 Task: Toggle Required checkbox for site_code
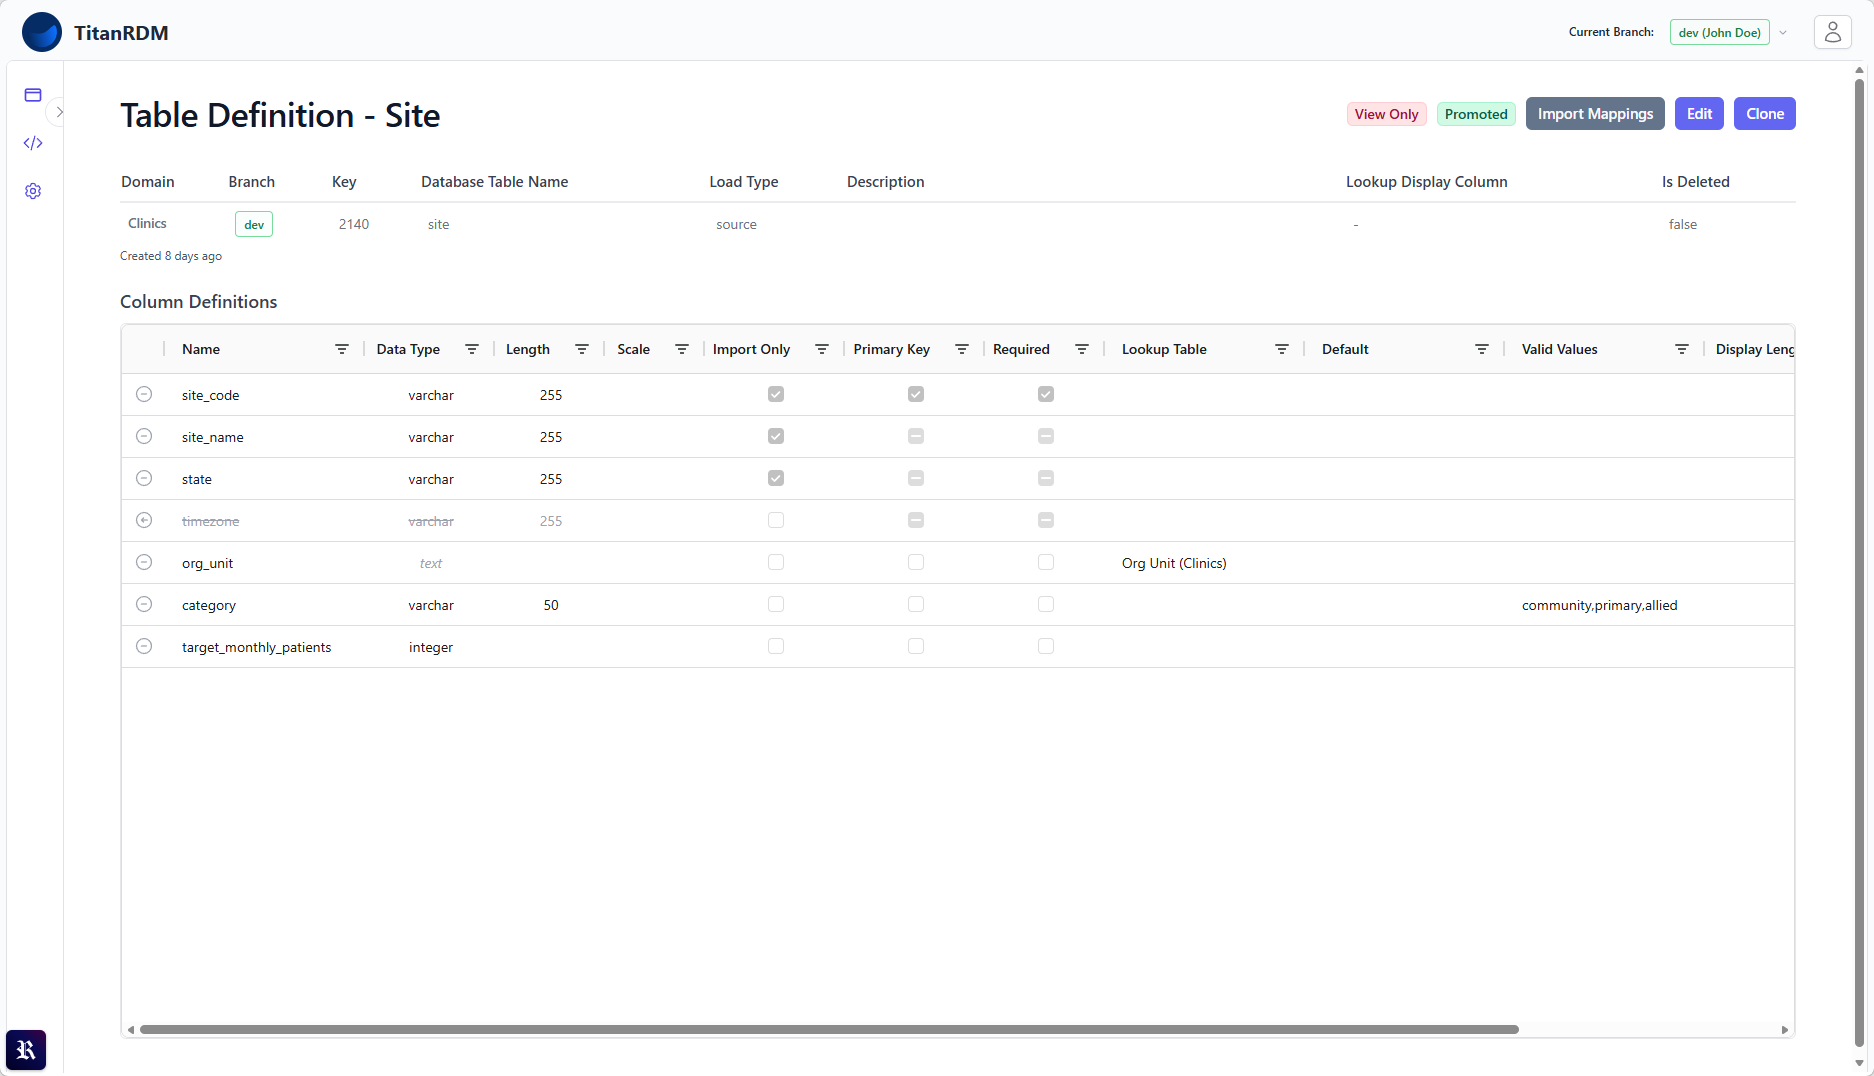click(x=1046, y=394)
